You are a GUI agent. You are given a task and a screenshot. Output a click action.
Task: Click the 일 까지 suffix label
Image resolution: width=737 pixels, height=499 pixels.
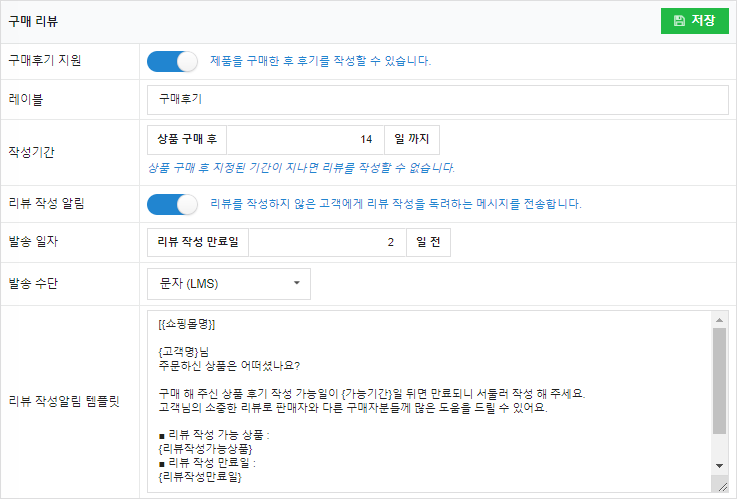coord(411,139)
